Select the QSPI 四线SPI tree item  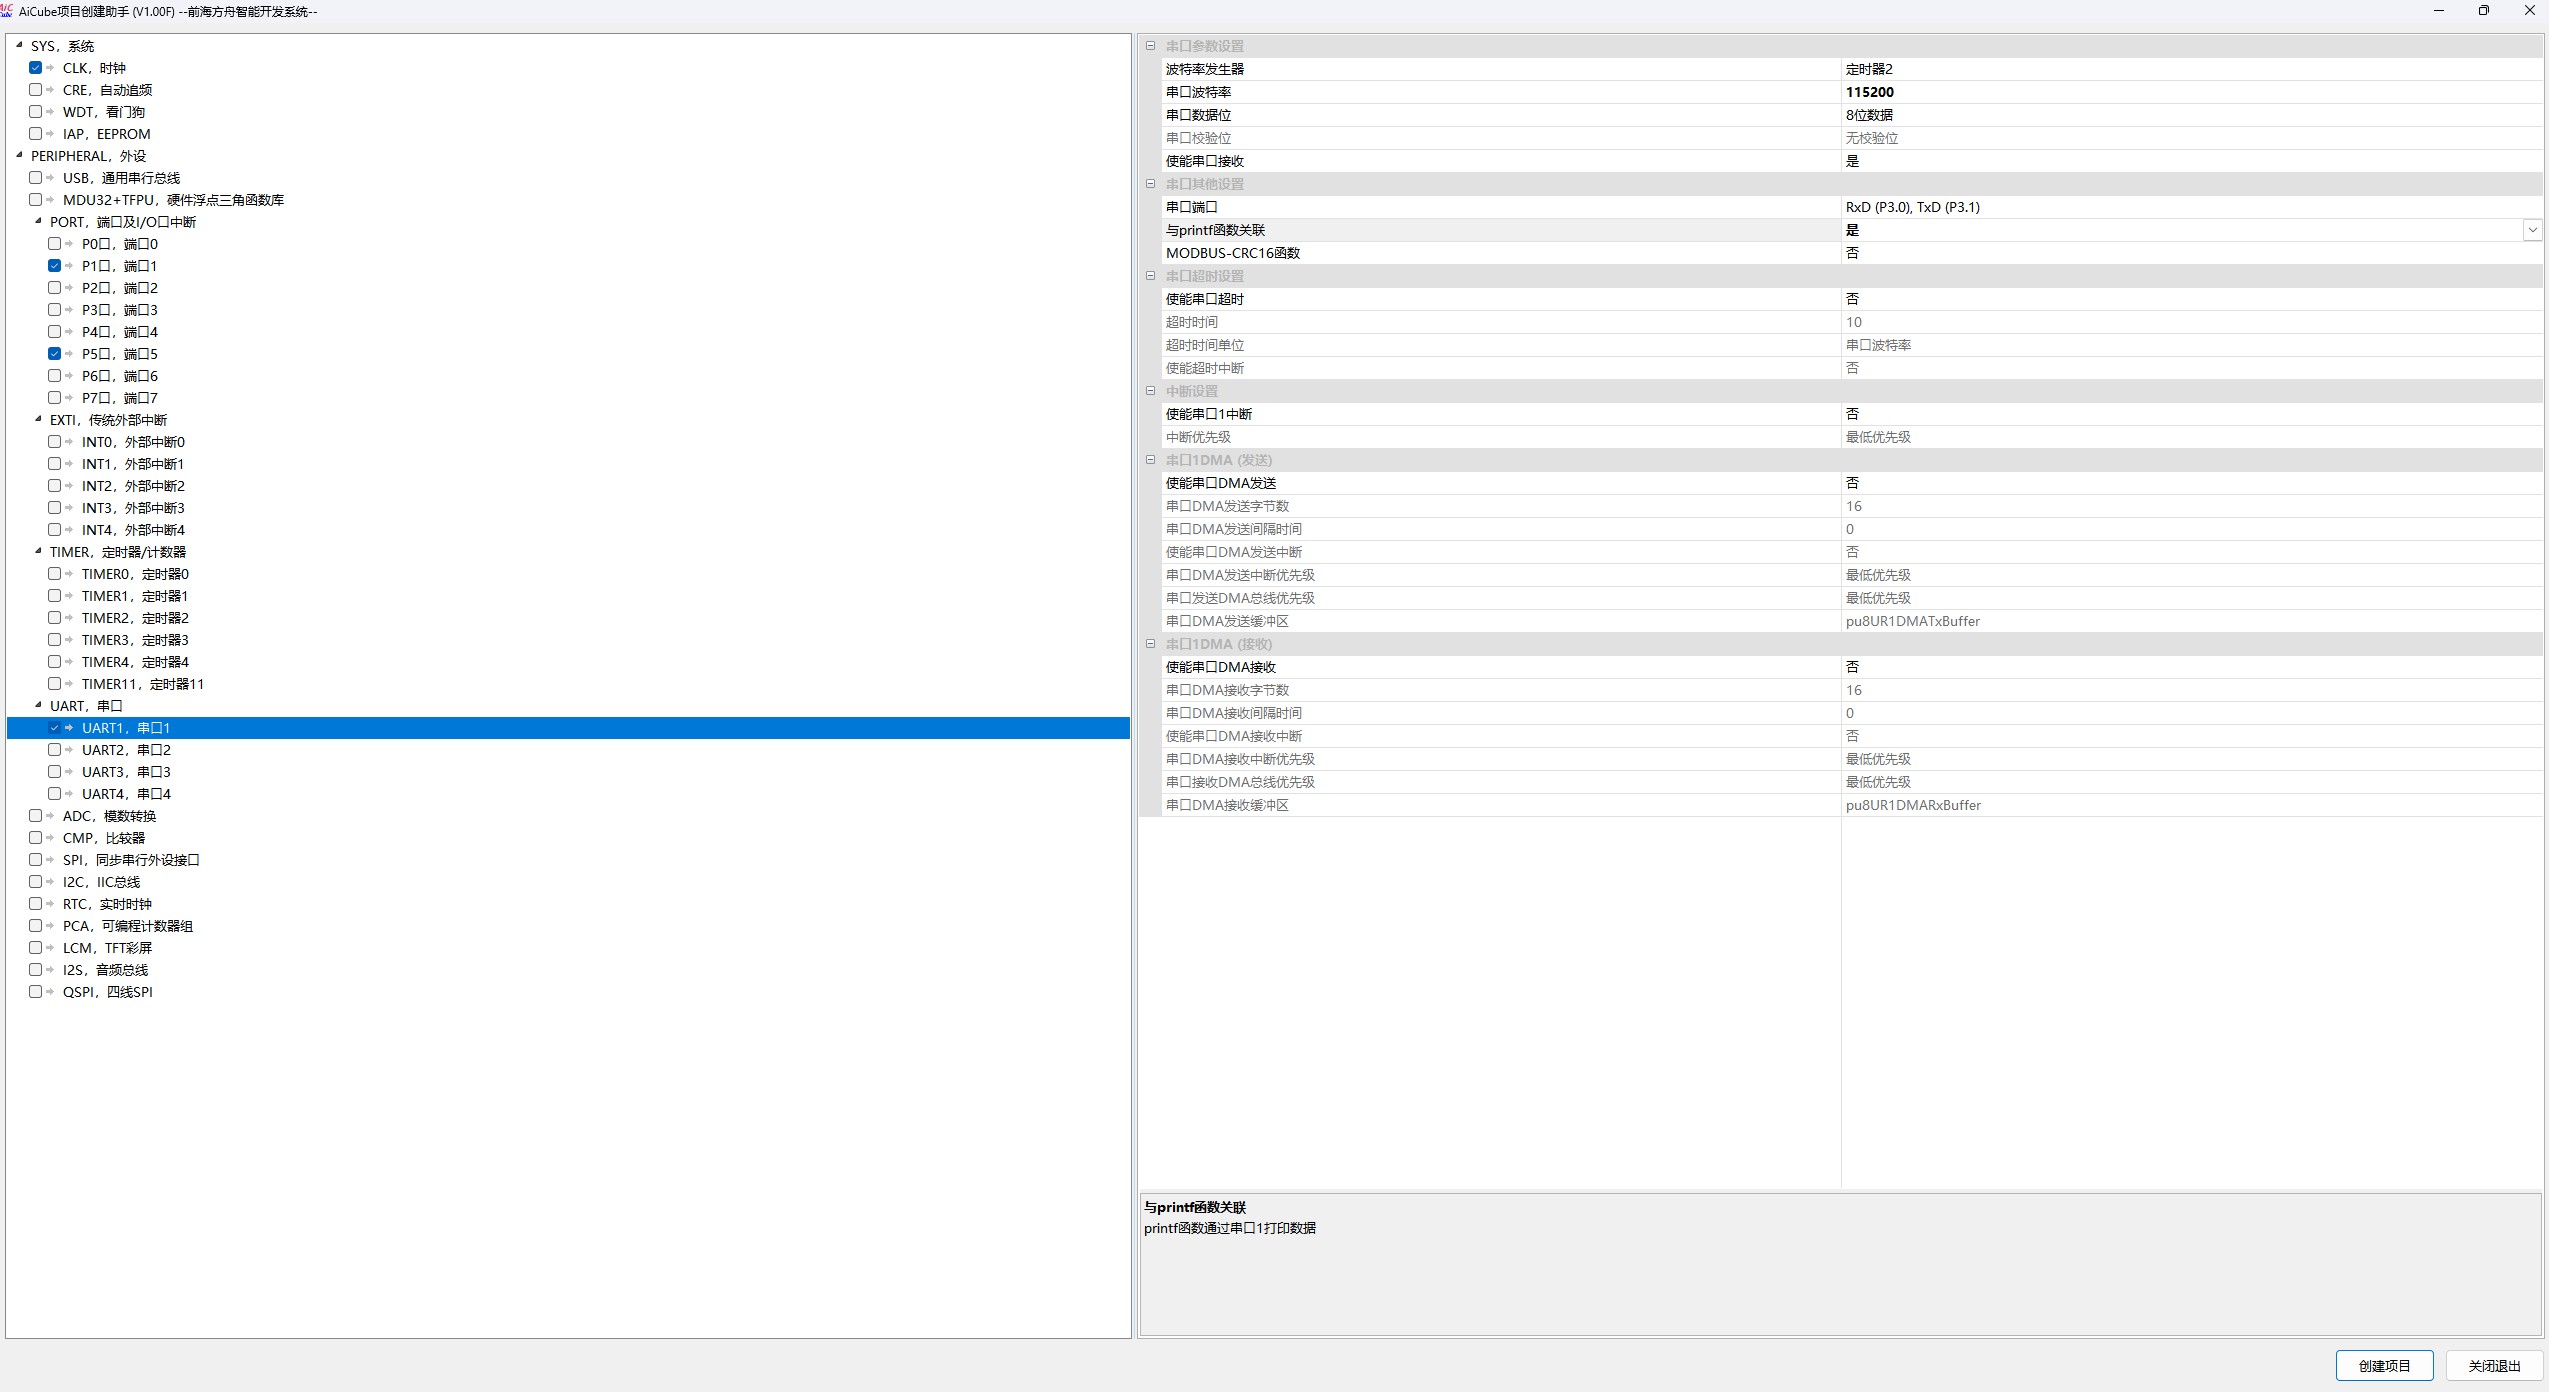[x=107, y=992]
